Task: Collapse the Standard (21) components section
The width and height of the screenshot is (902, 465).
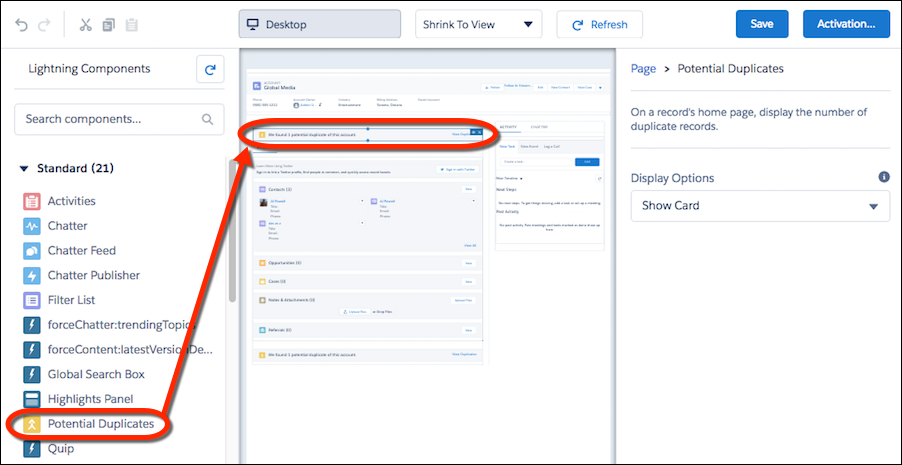Action: [x=24, y=169]
